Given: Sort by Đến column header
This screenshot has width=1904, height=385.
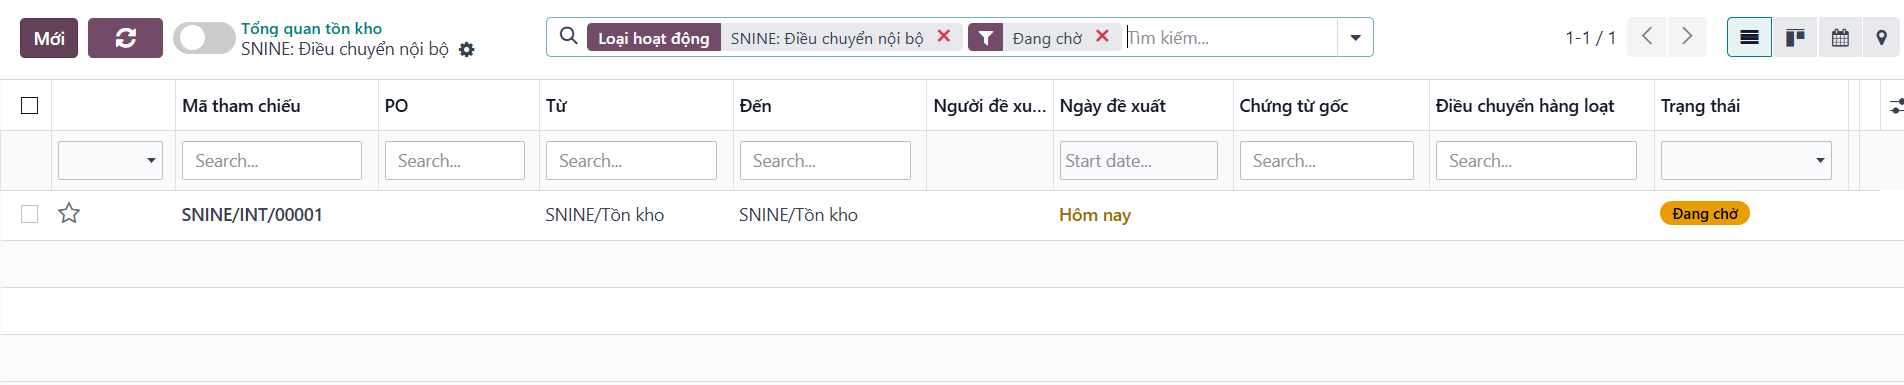Looking at the screenshot, I should pos(755,106).
